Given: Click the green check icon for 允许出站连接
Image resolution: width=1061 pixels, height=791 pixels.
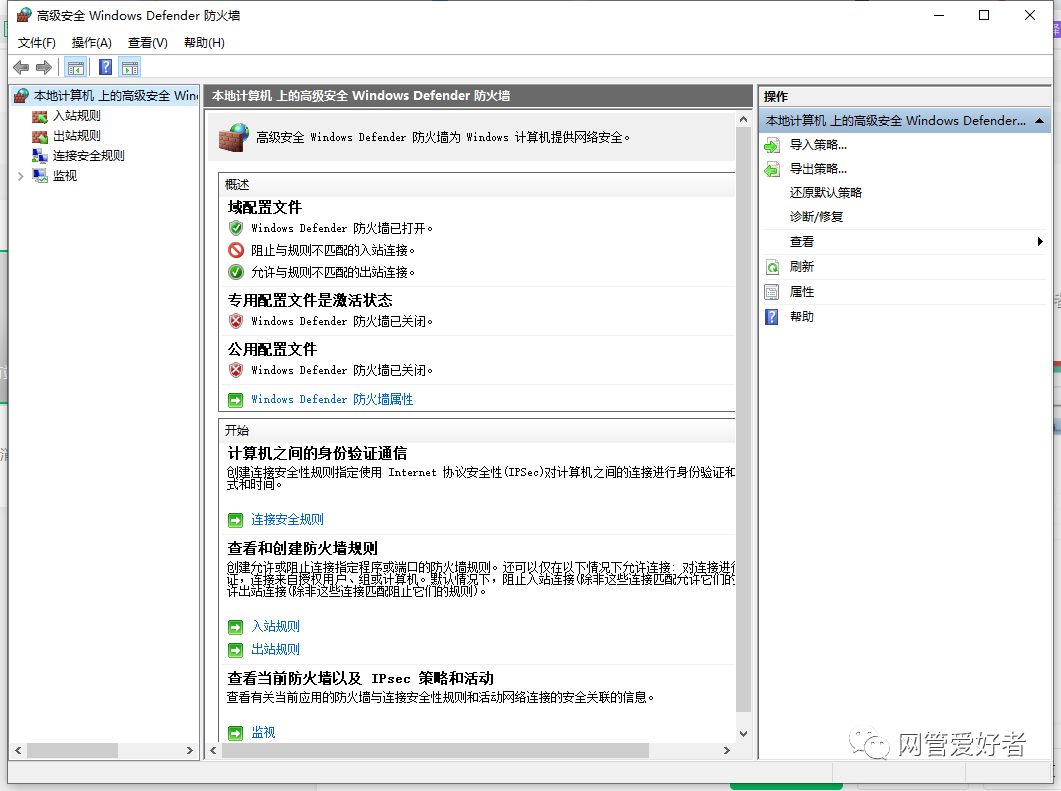Looking at the screenshot, I should pos(235,272).
